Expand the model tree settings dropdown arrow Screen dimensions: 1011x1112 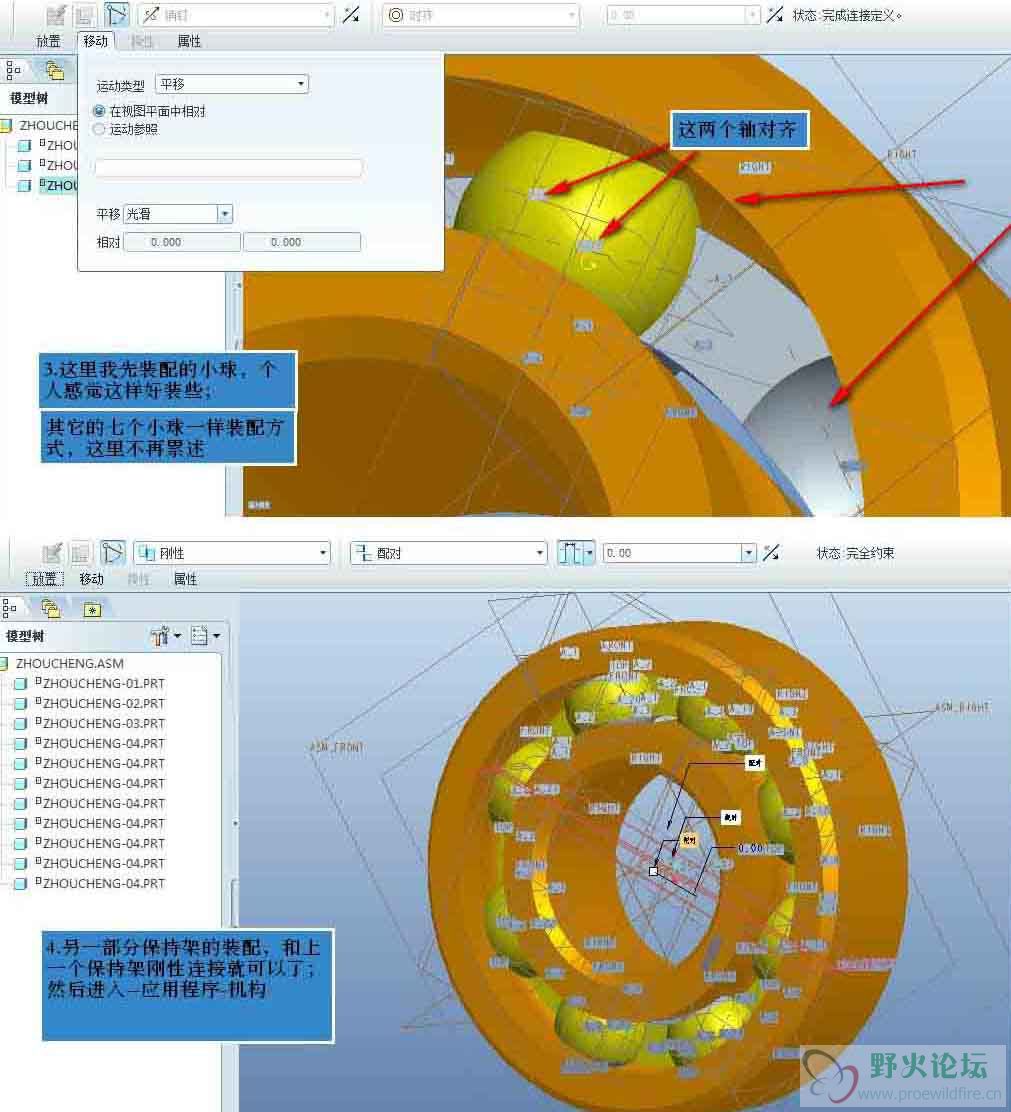point(177,635)
